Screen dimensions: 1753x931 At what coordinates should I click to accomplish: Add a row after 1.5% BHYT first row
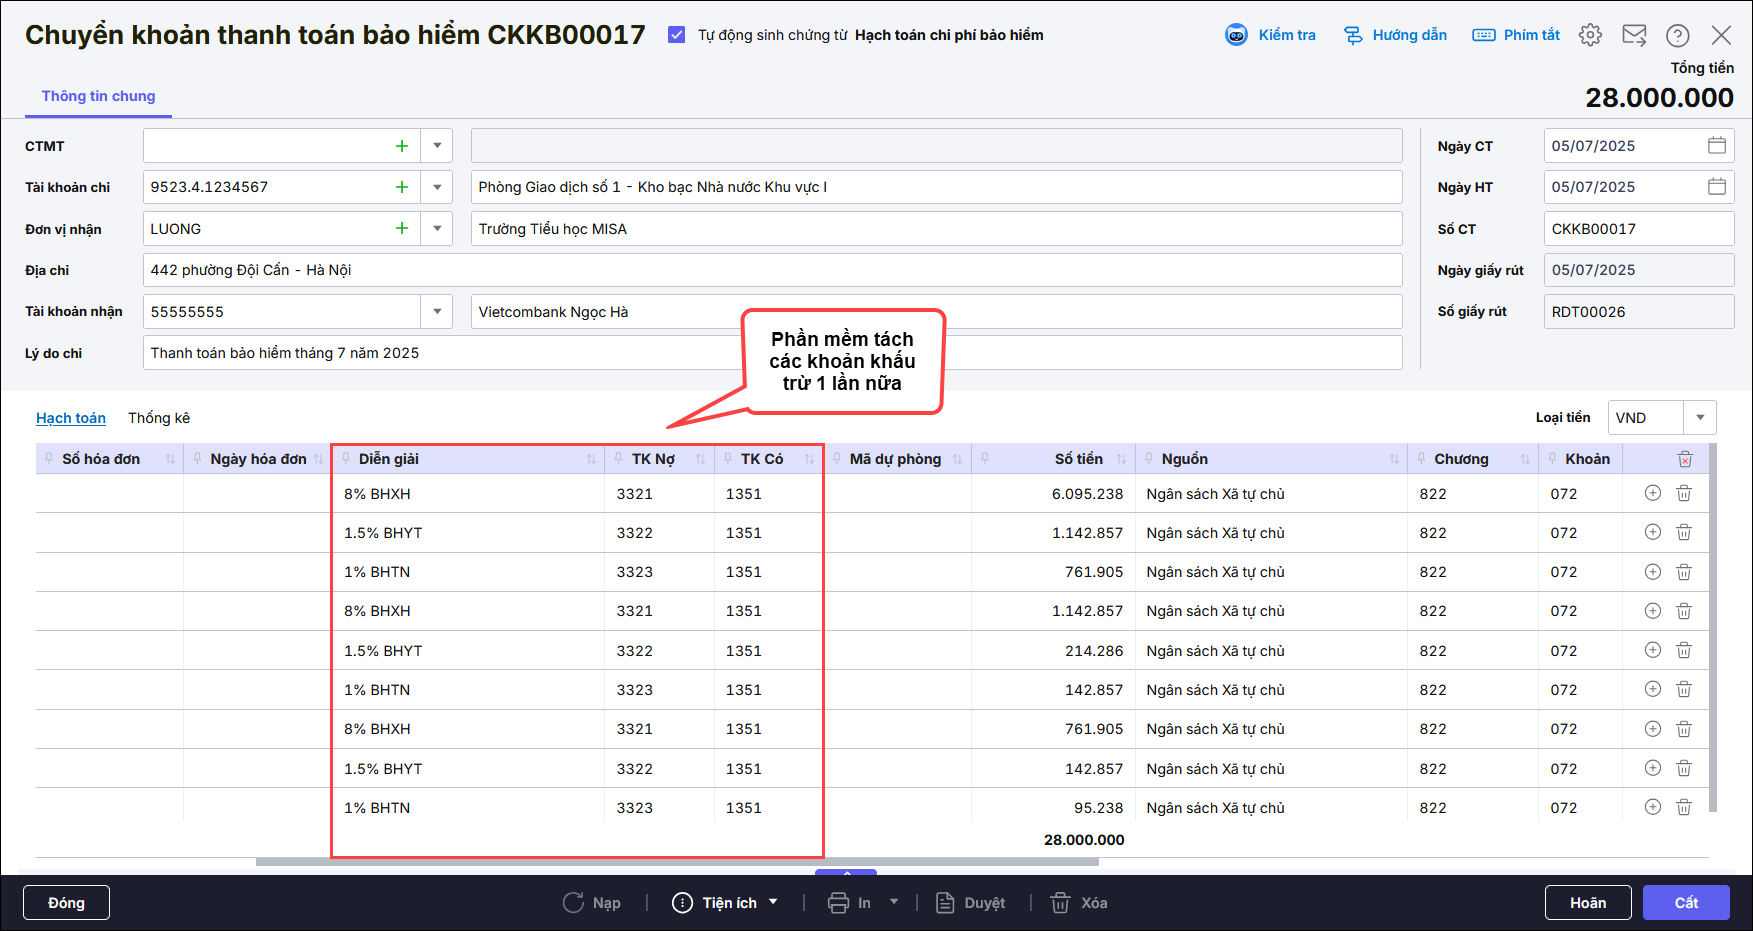coord(1653,532)
